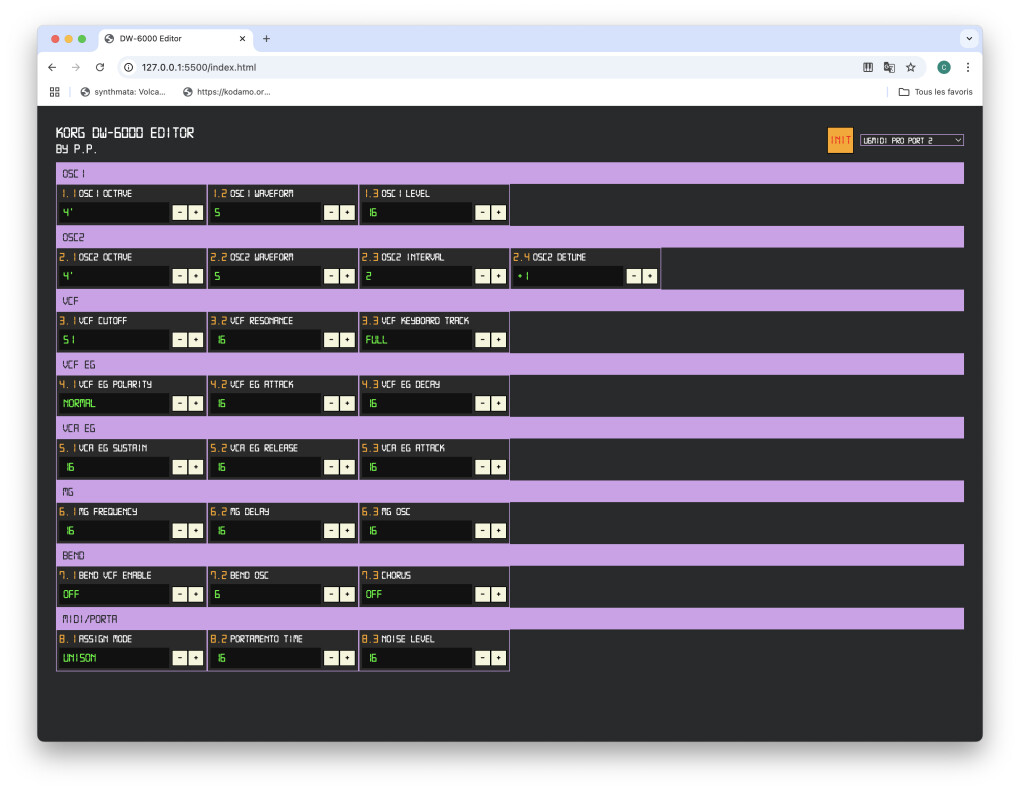Click the VCF Cutoff value field showing 51
This screenshot has height=791, width=1020.
pyautogui.click(x=114, y=340)
